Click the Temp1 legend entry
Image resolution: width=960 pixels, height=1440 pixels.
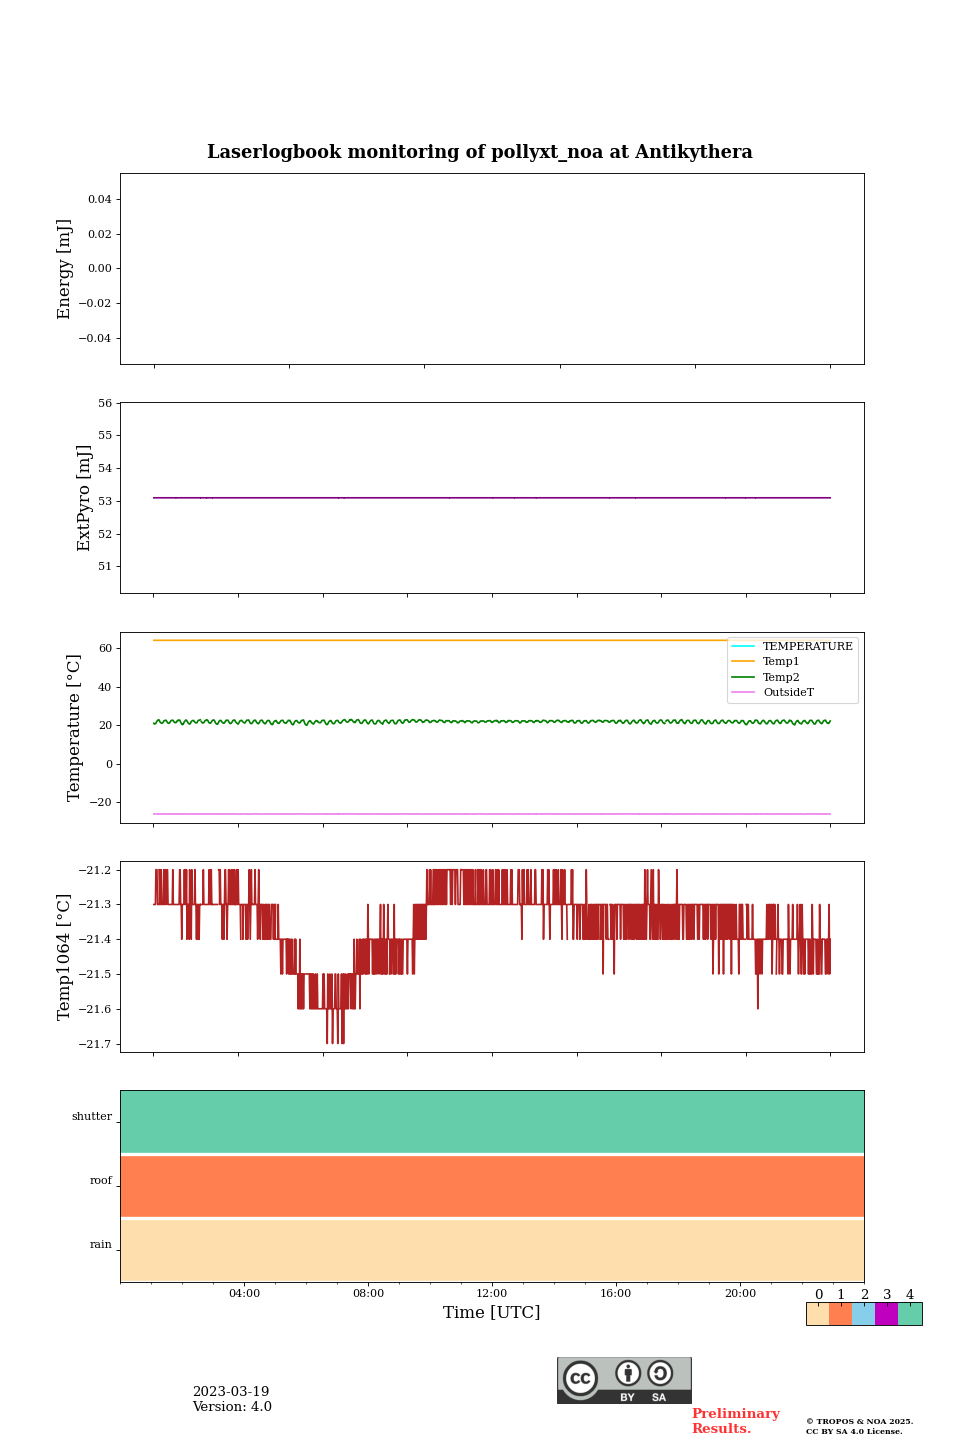pos(766,661)
